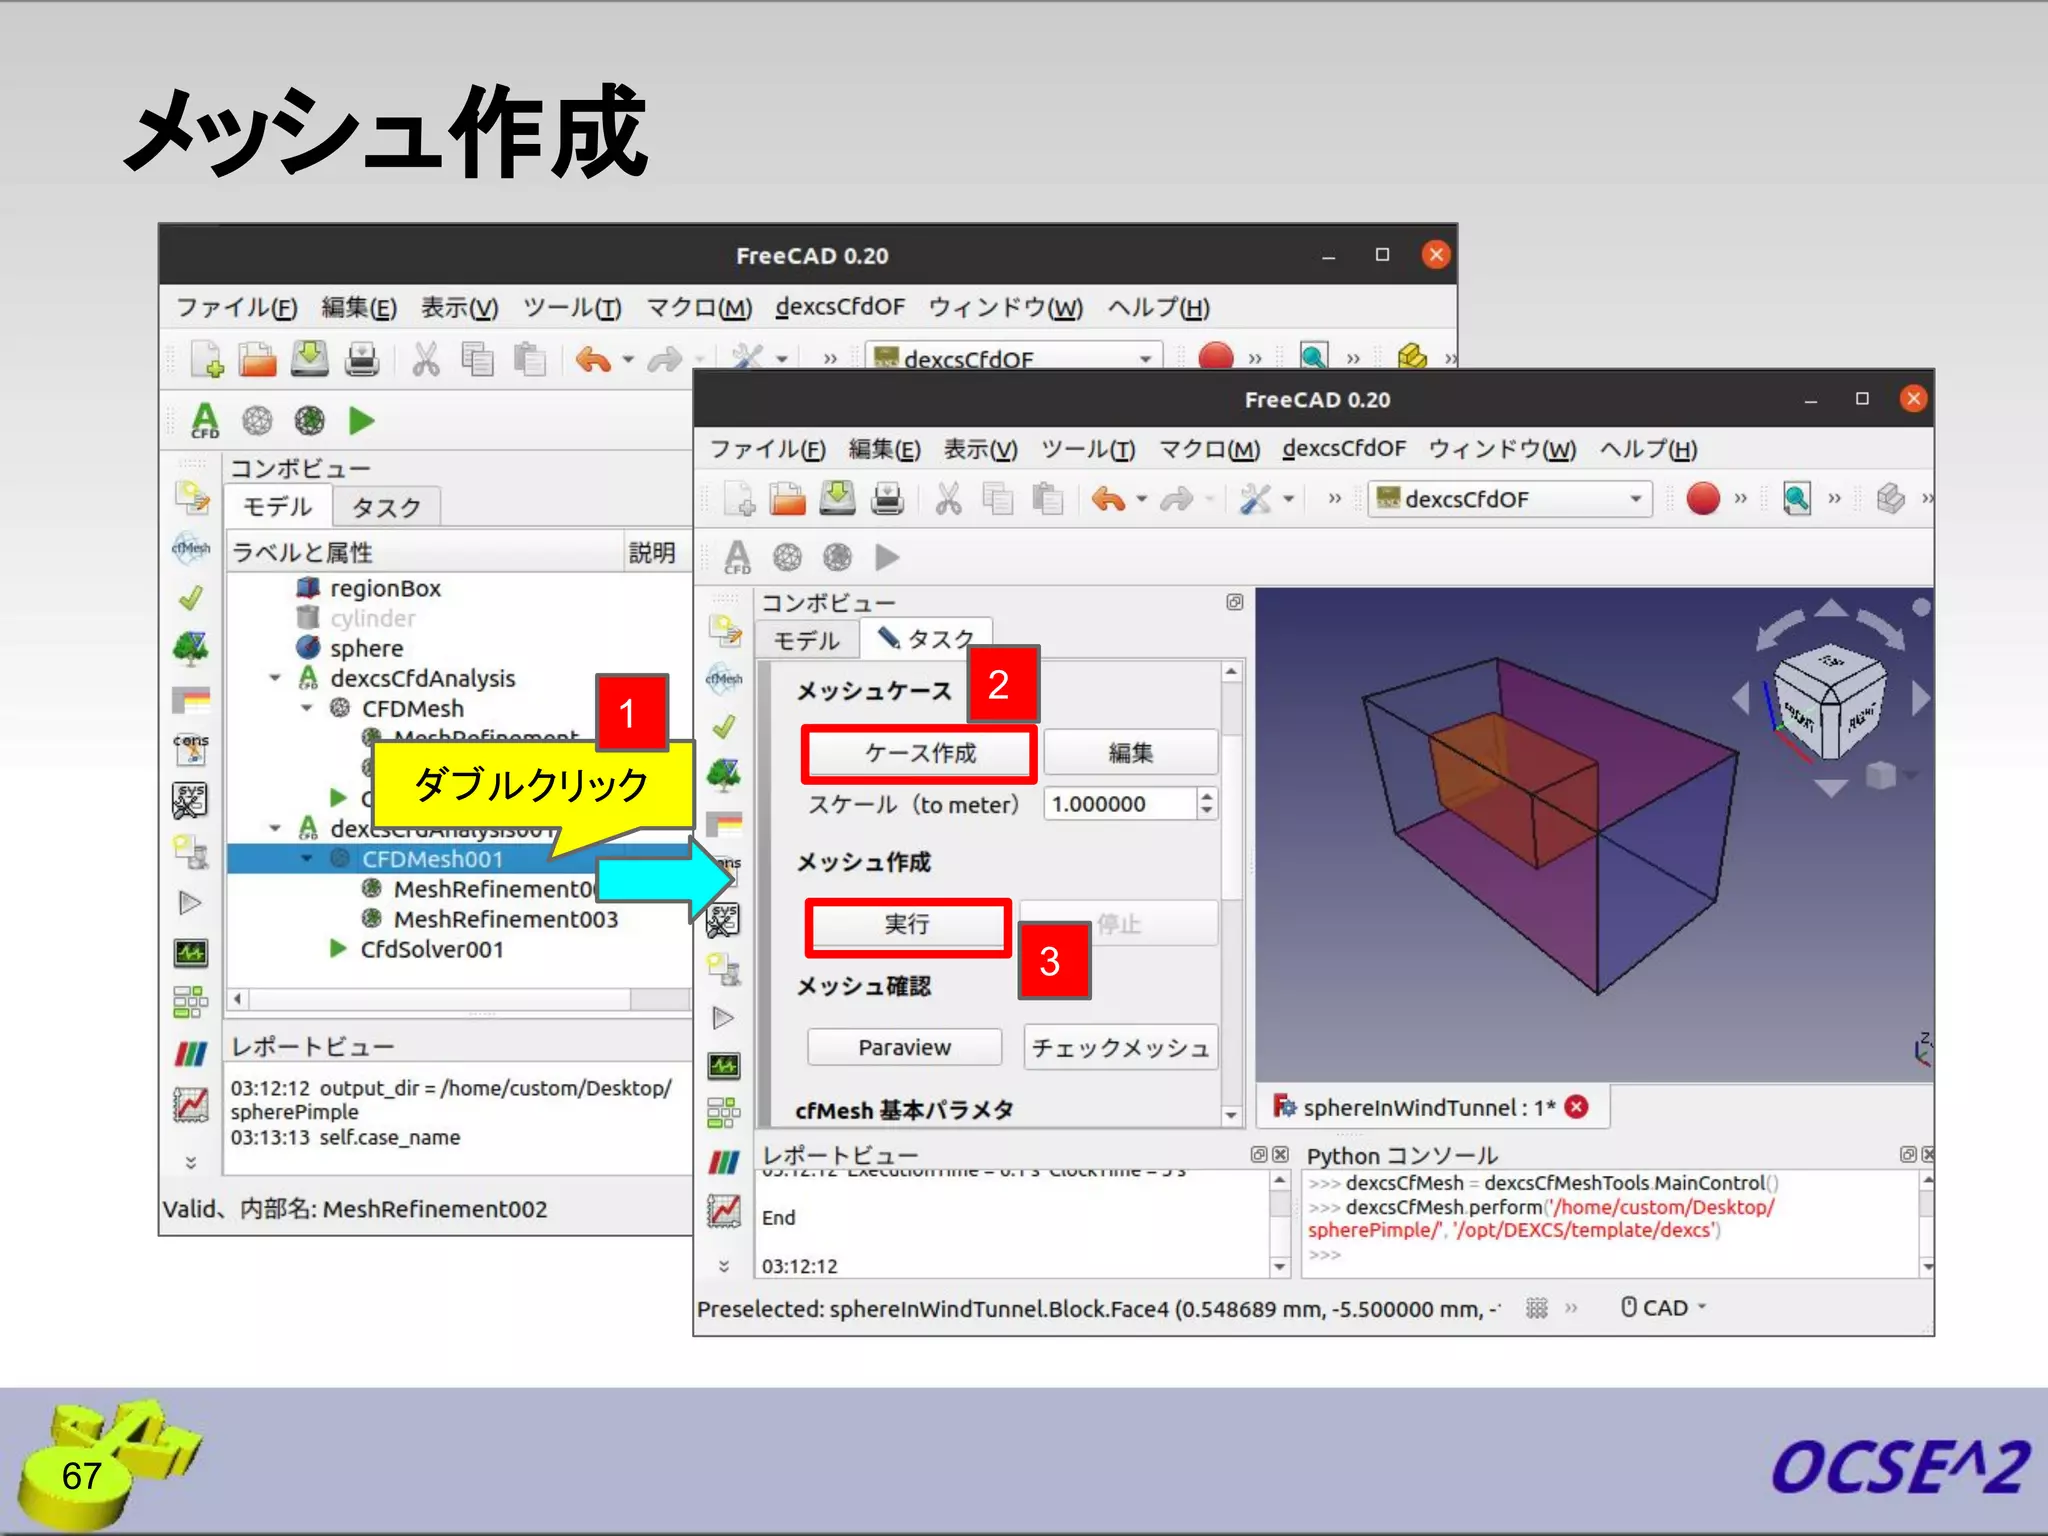Click the sys tools sidebar icon in back window
Image resolution: width=2048 pixels, height=1536 pixels.
click(x=190, y=800)
